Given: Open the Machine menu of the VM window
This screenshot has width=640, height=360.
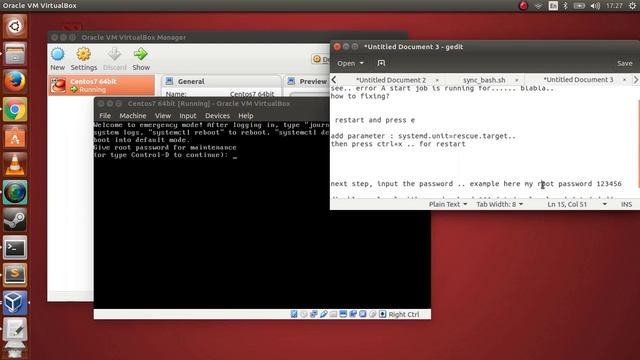Looking at the screenshot, I should click(133, 116).
